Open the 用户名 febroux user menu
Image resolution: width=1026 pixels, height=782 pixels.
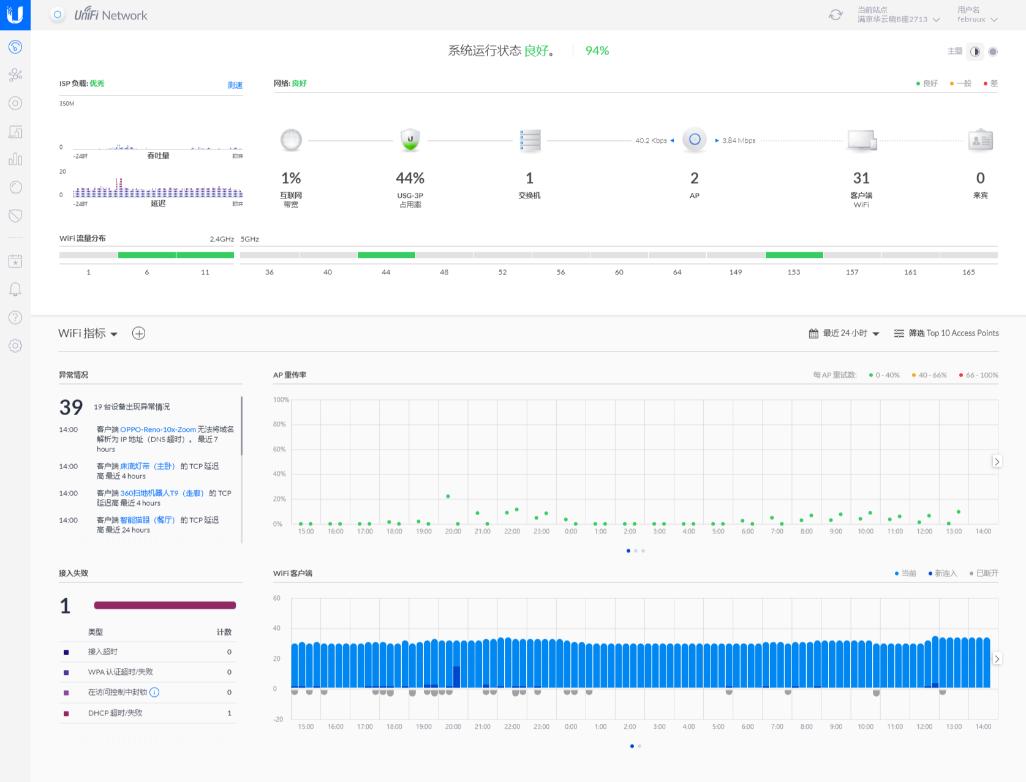(977, 15)
